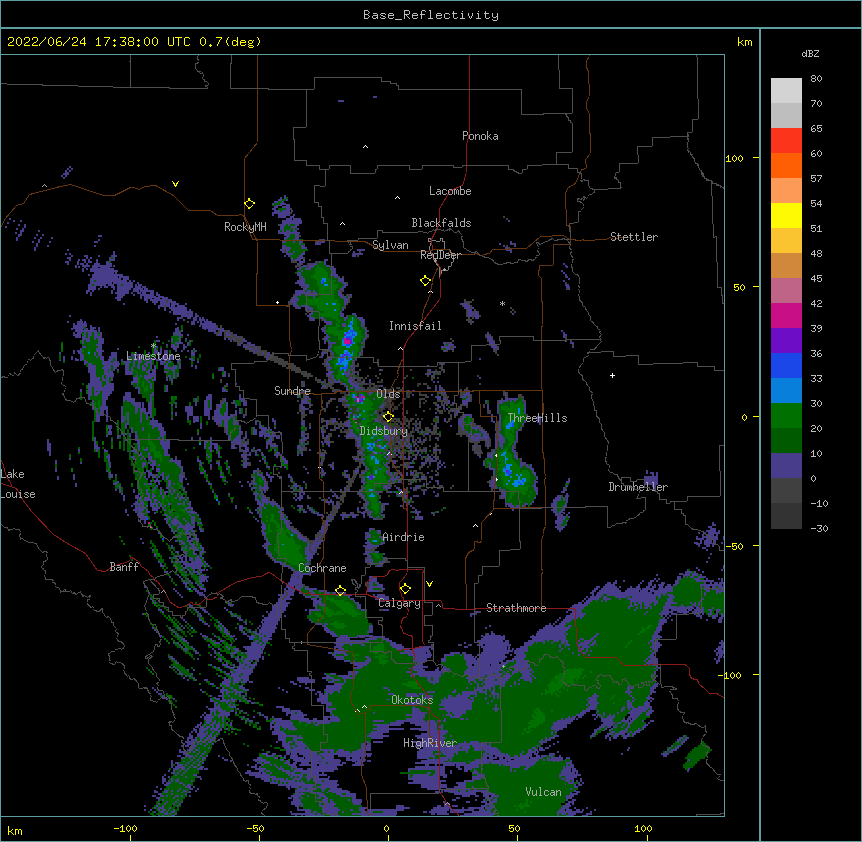Click the Lacombe city label
This screenshot has height=842, width=862.
point(450,191)
